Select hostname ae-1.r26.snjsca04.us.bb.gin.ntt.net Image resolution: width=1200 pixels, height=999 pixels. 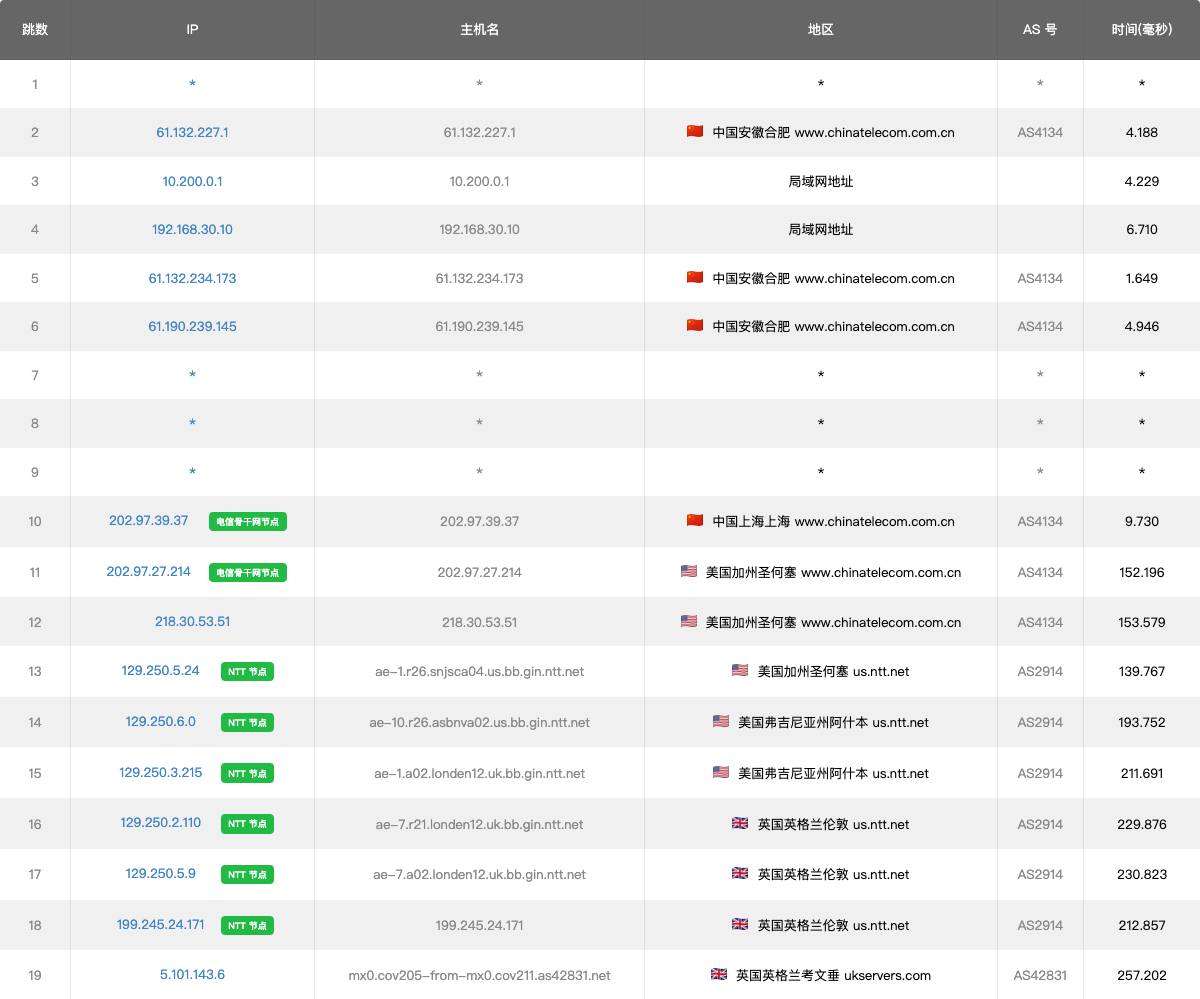click(x=479, y=672)
